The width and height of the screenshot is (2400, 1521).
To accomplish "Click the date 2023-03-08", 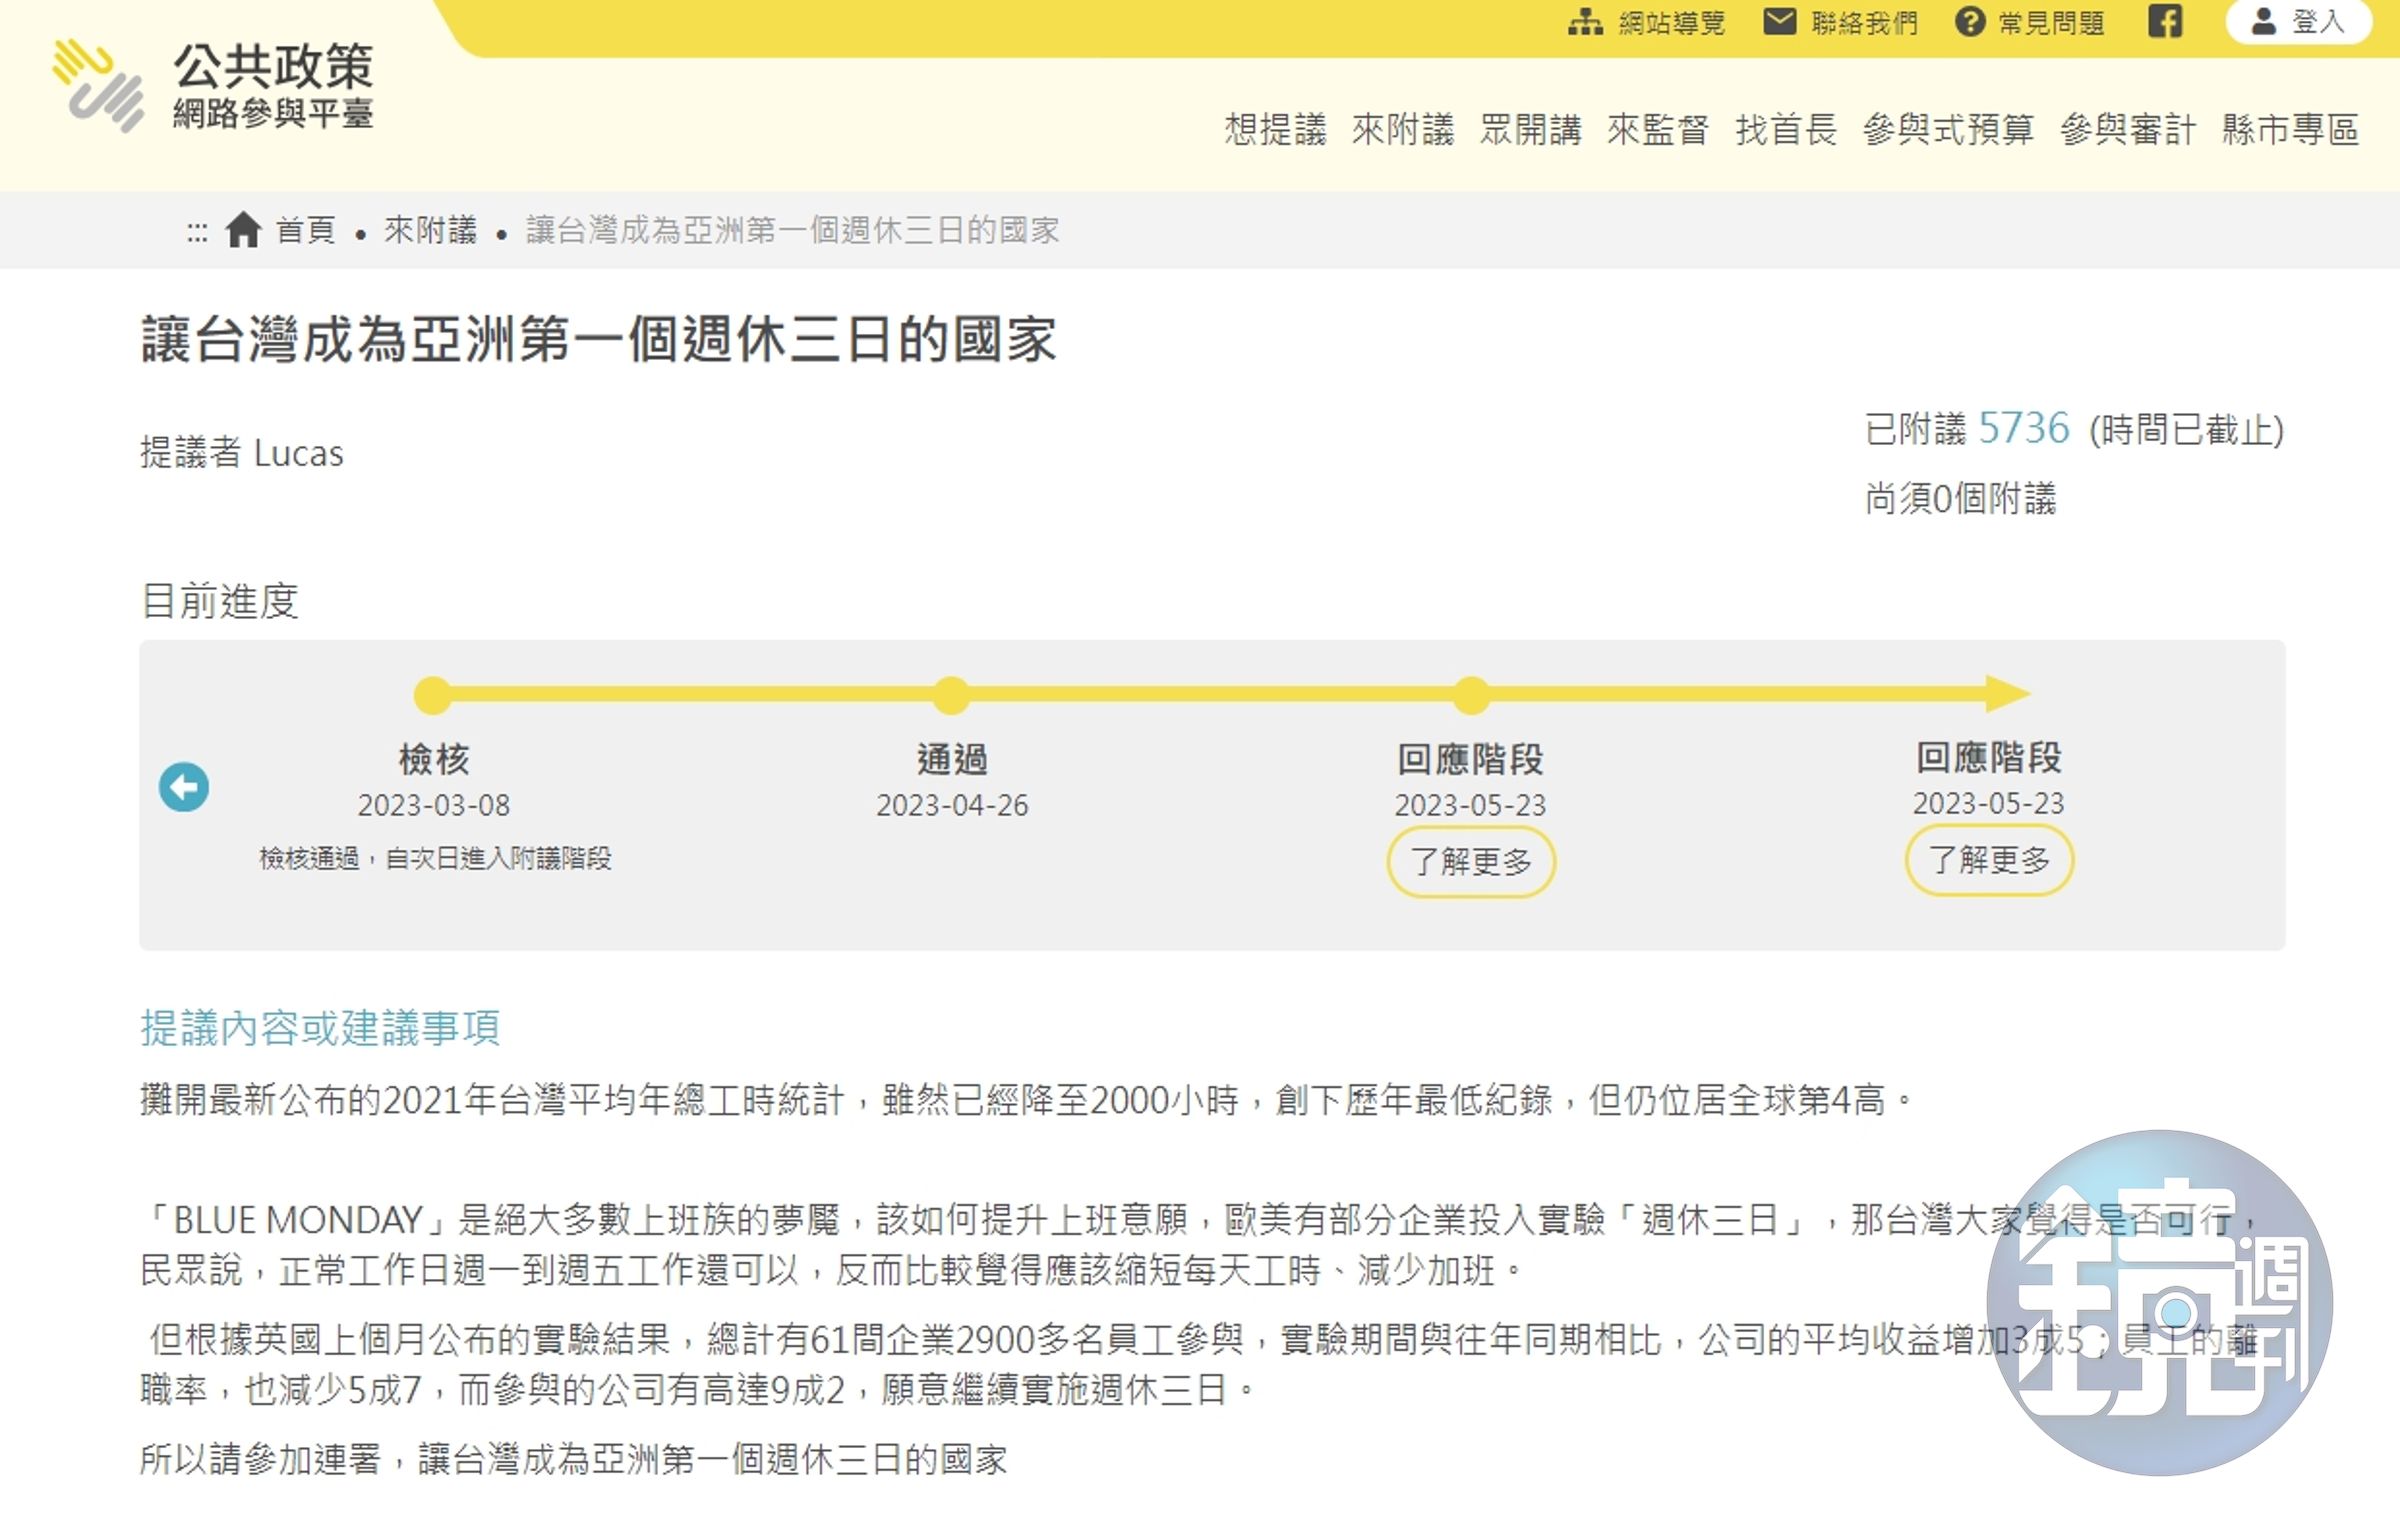I will point(434,806).
